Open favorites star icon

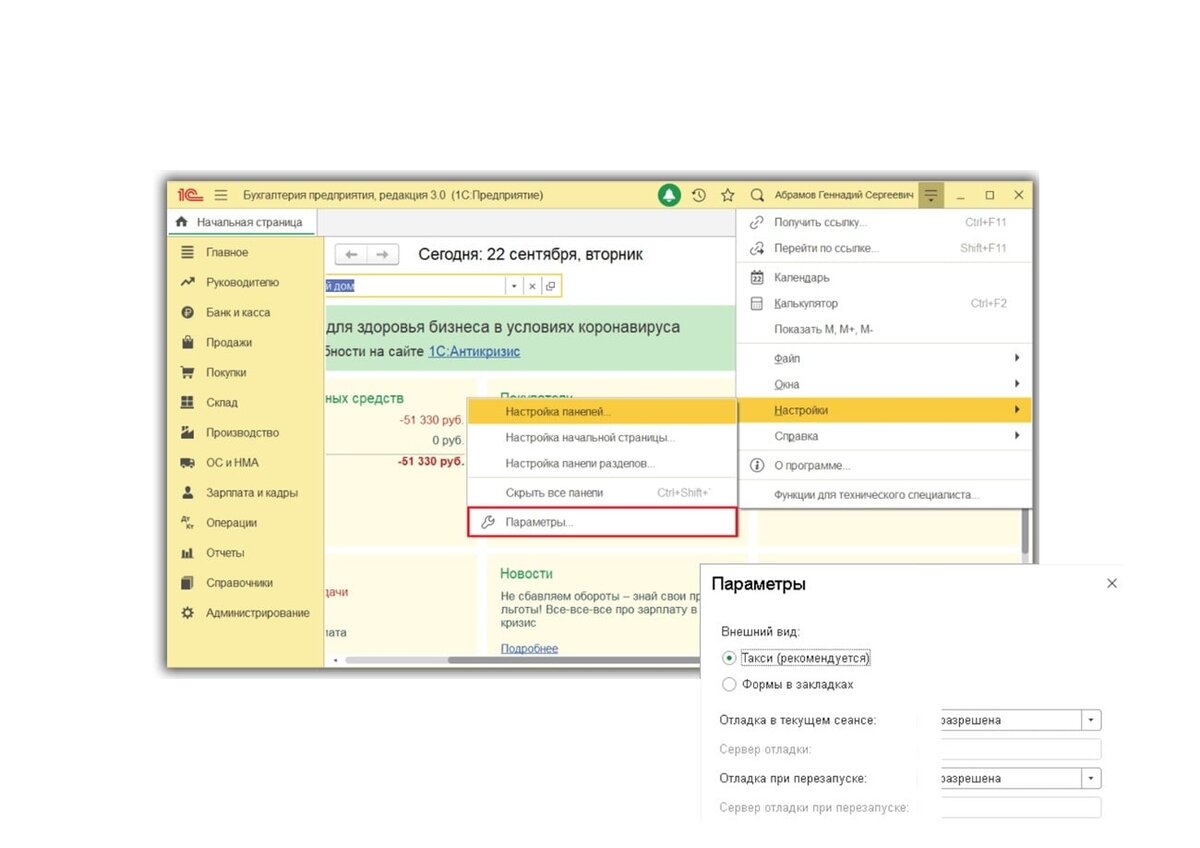(728, 195)
